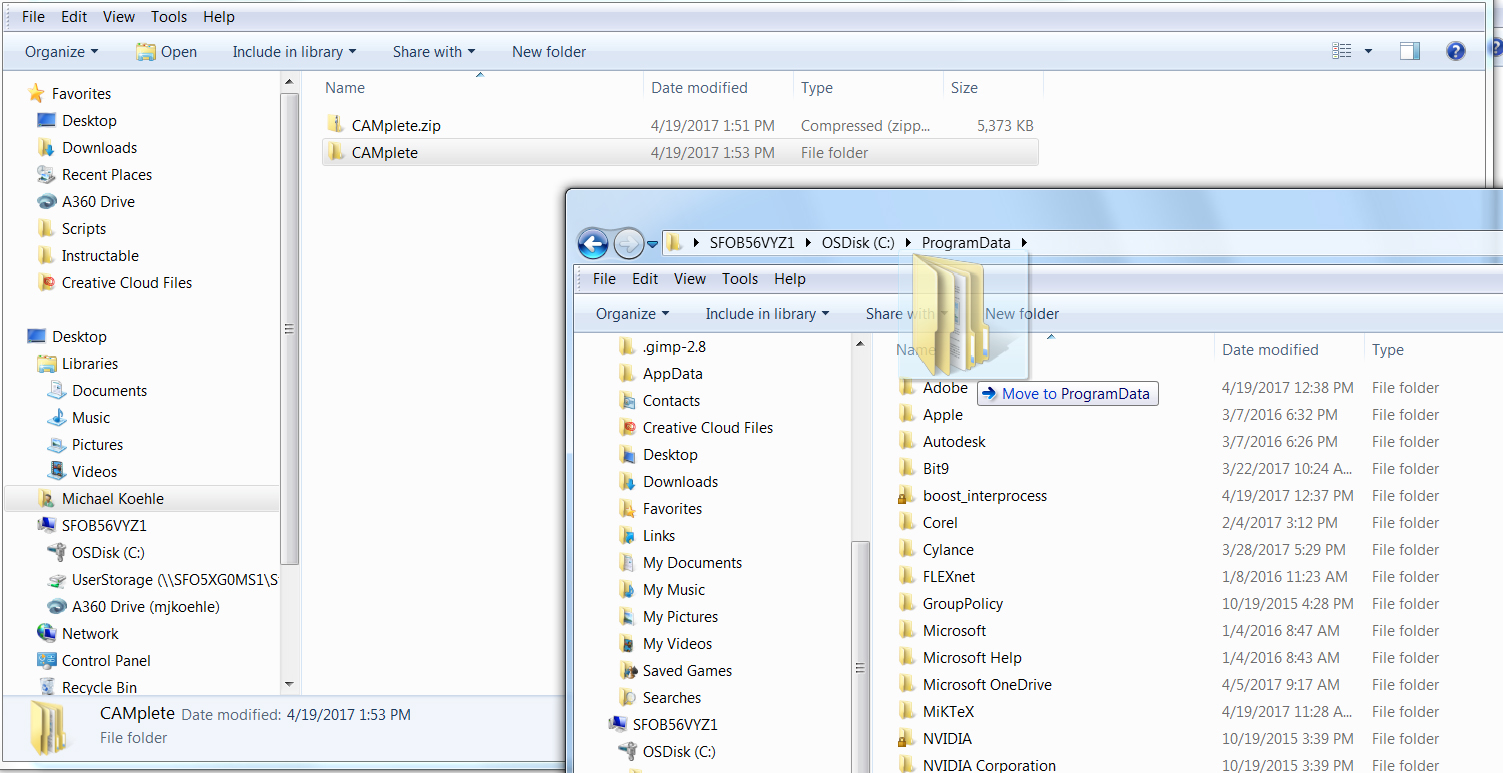Screen dimensions: 1503x773
Task: Click New folder in the back window toolbar
Action: (x=549, y=51)
